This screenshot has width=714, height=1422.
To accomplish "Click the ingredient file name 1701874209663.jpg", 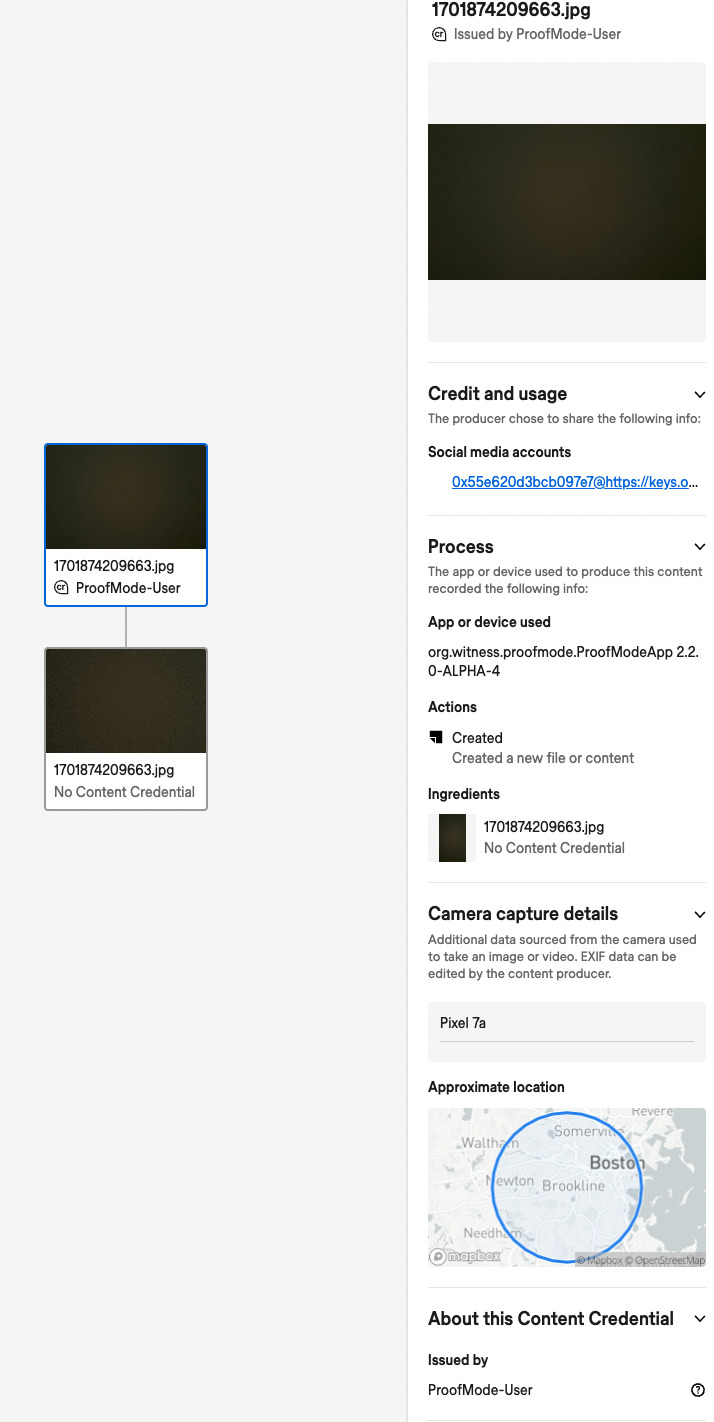I will click(x=543, y=827).
